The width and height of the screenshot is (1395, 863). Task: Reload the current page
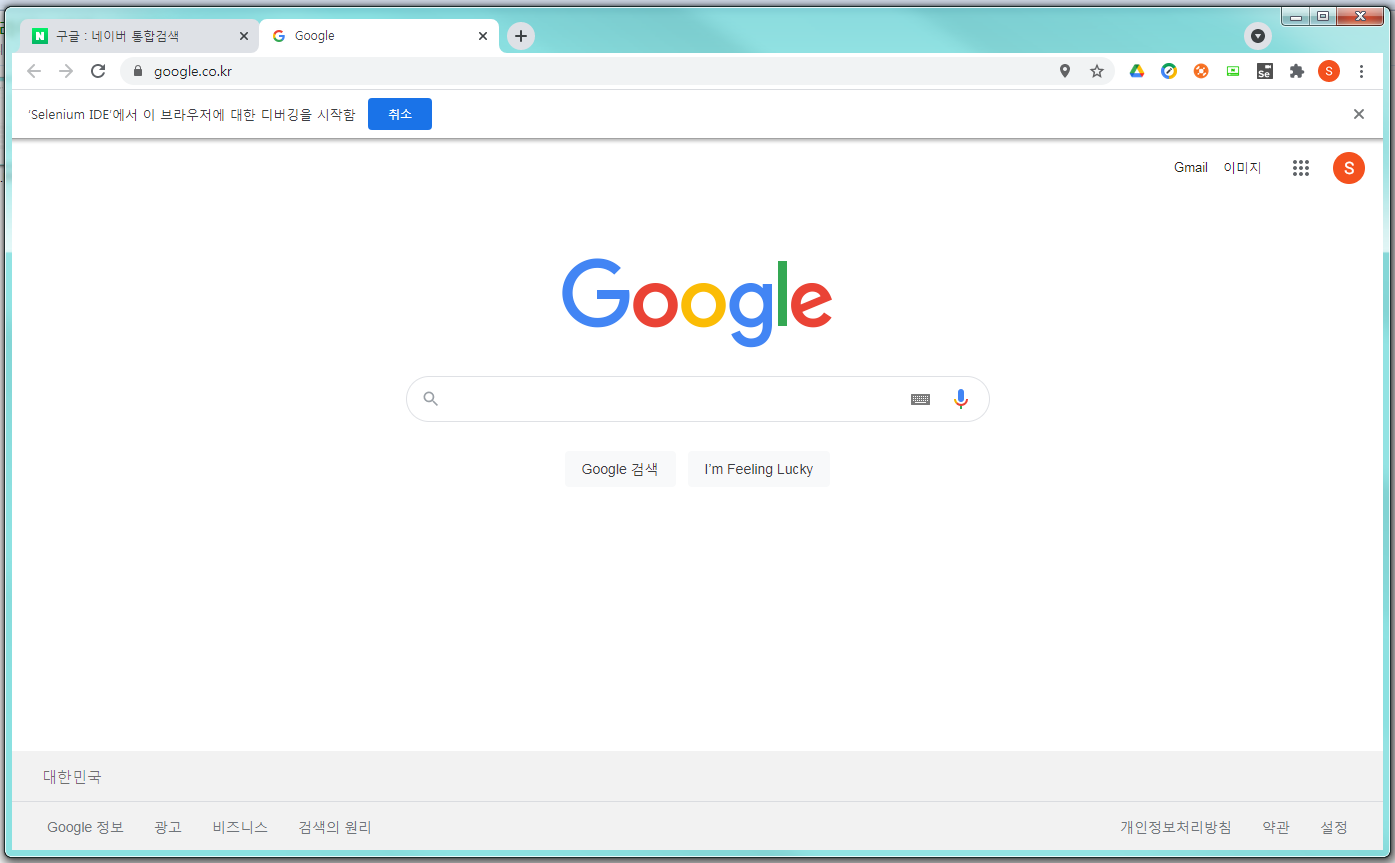click(x=98, y=71)
